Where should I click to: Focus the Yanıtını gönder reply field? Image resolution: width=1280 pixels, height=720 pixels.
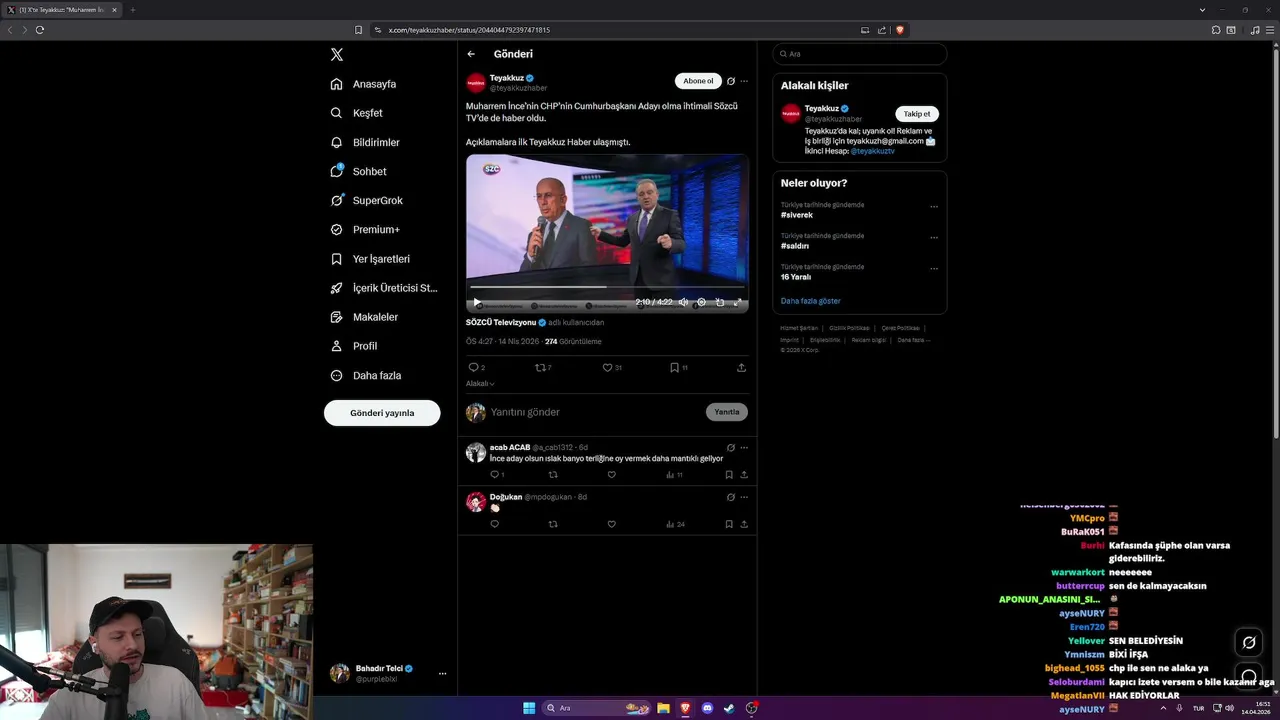click(x=595, y=412)
